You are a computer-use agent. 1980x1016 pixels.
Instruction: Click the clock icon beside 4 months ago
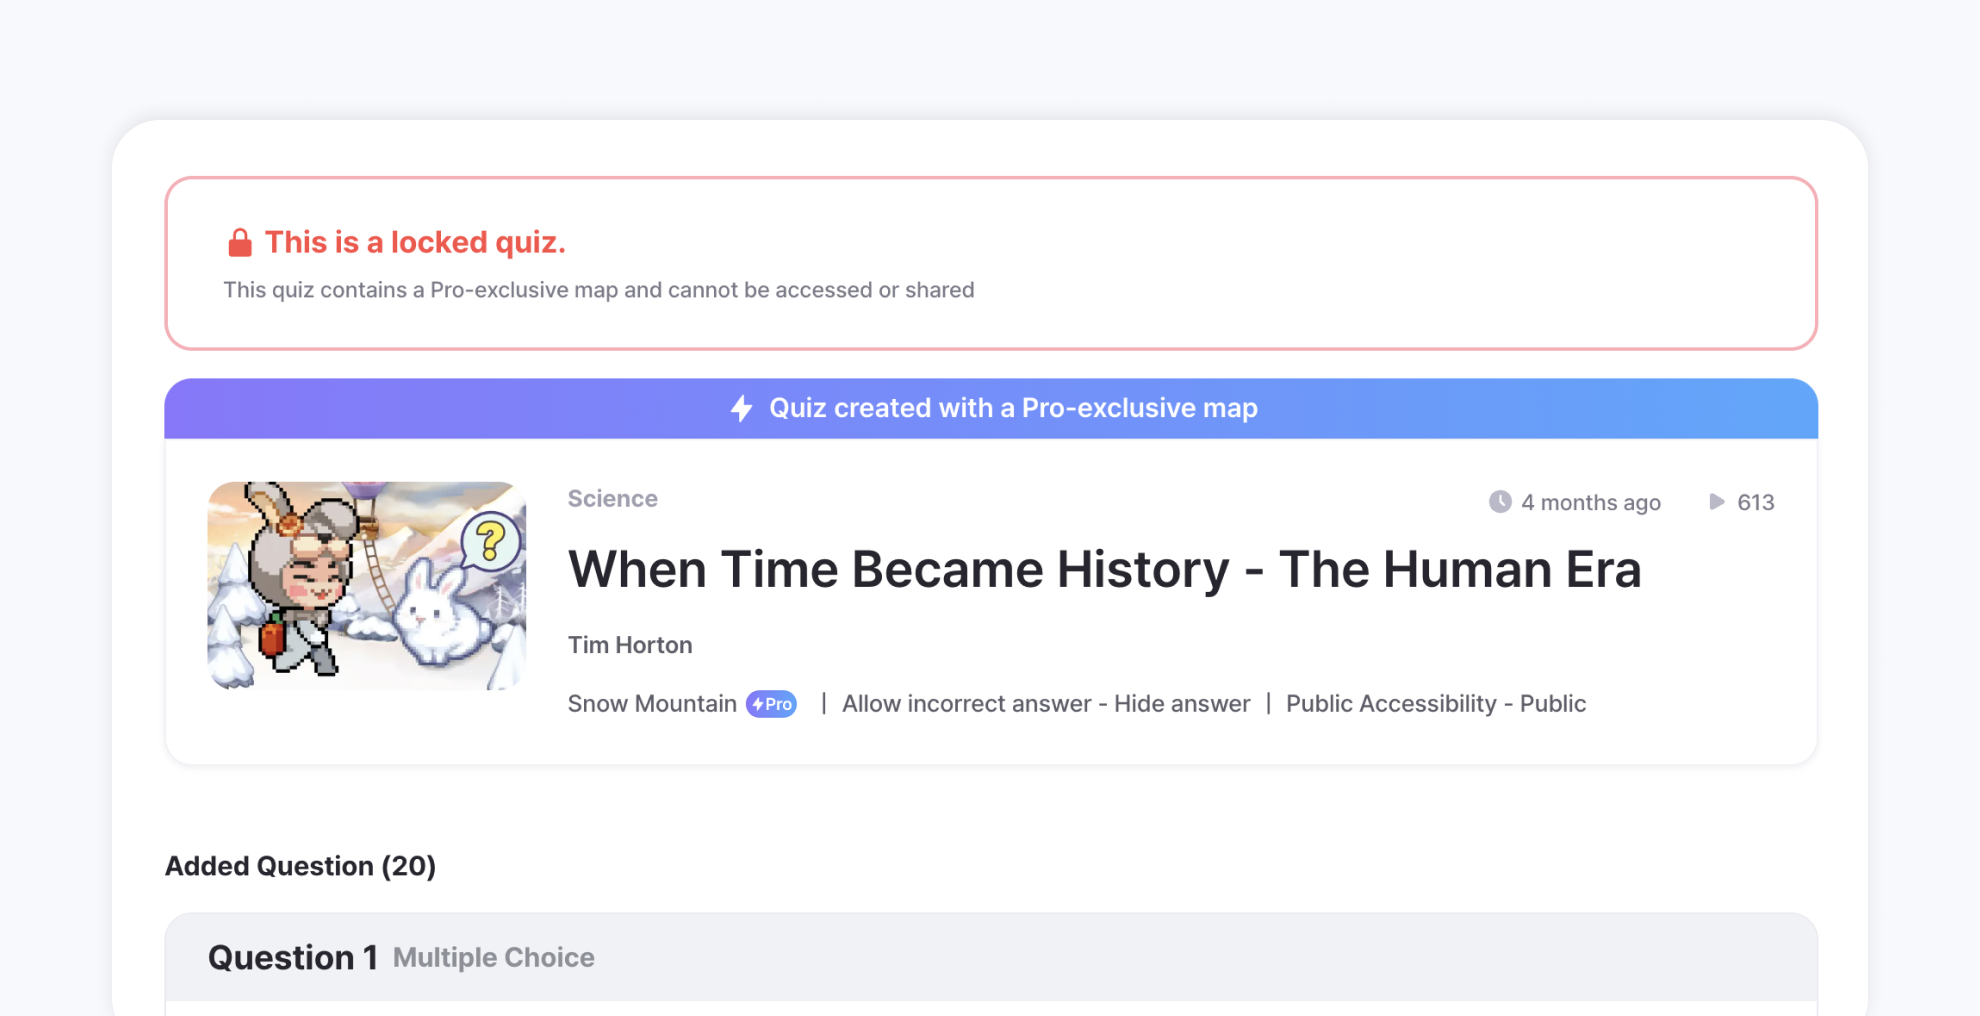pyautogui.click(x=1500, y=502)
